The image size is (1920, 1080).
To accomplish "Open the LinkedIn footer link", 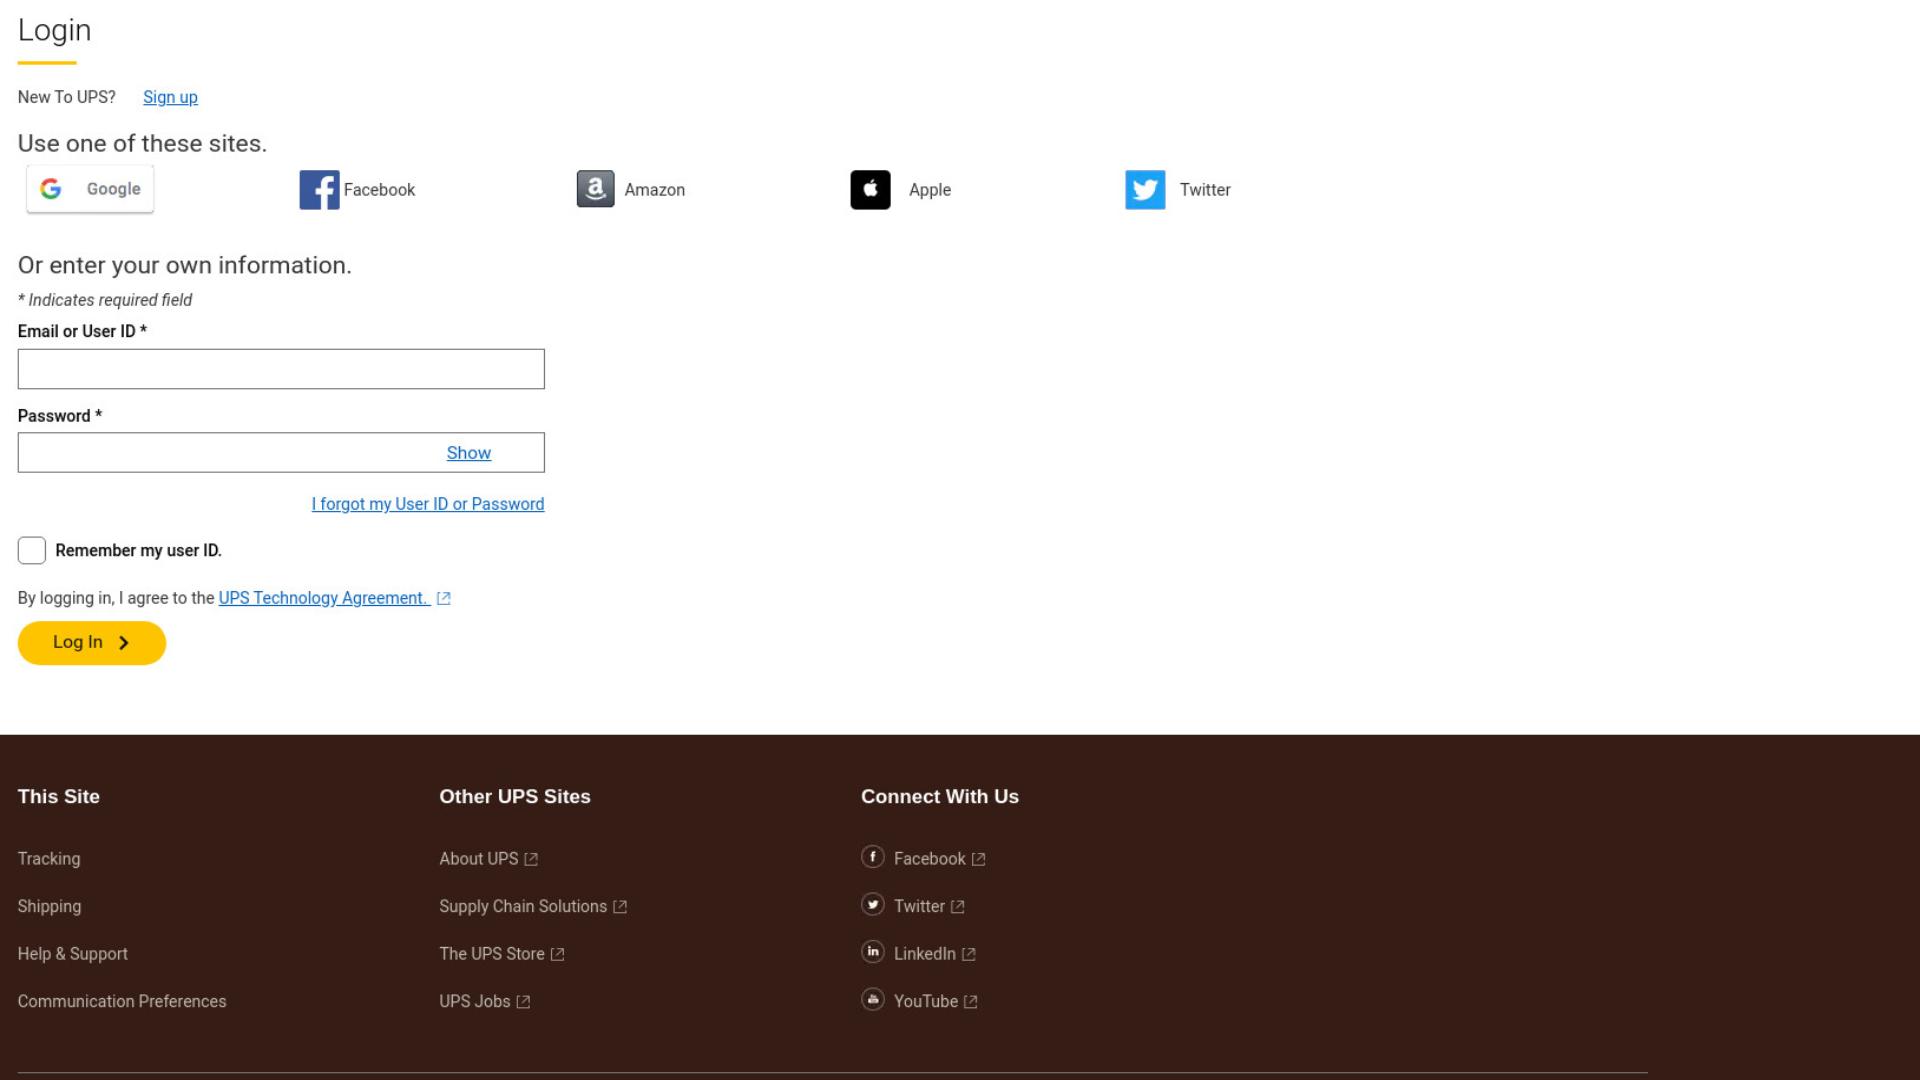I will [925, 954].
